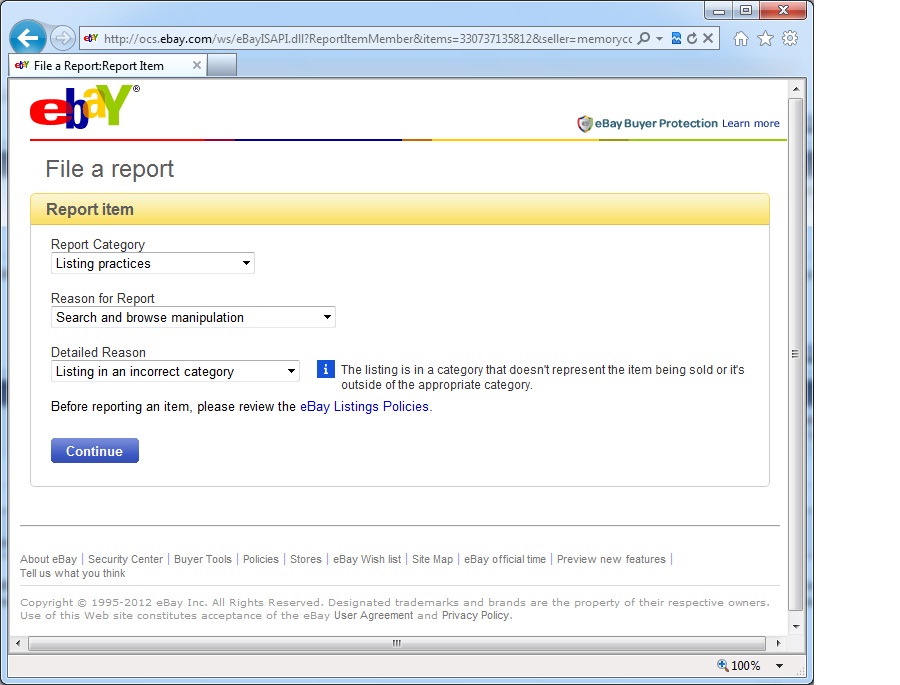Open the Policies footer link
The image size is (900, 685).
pos(261,559)
